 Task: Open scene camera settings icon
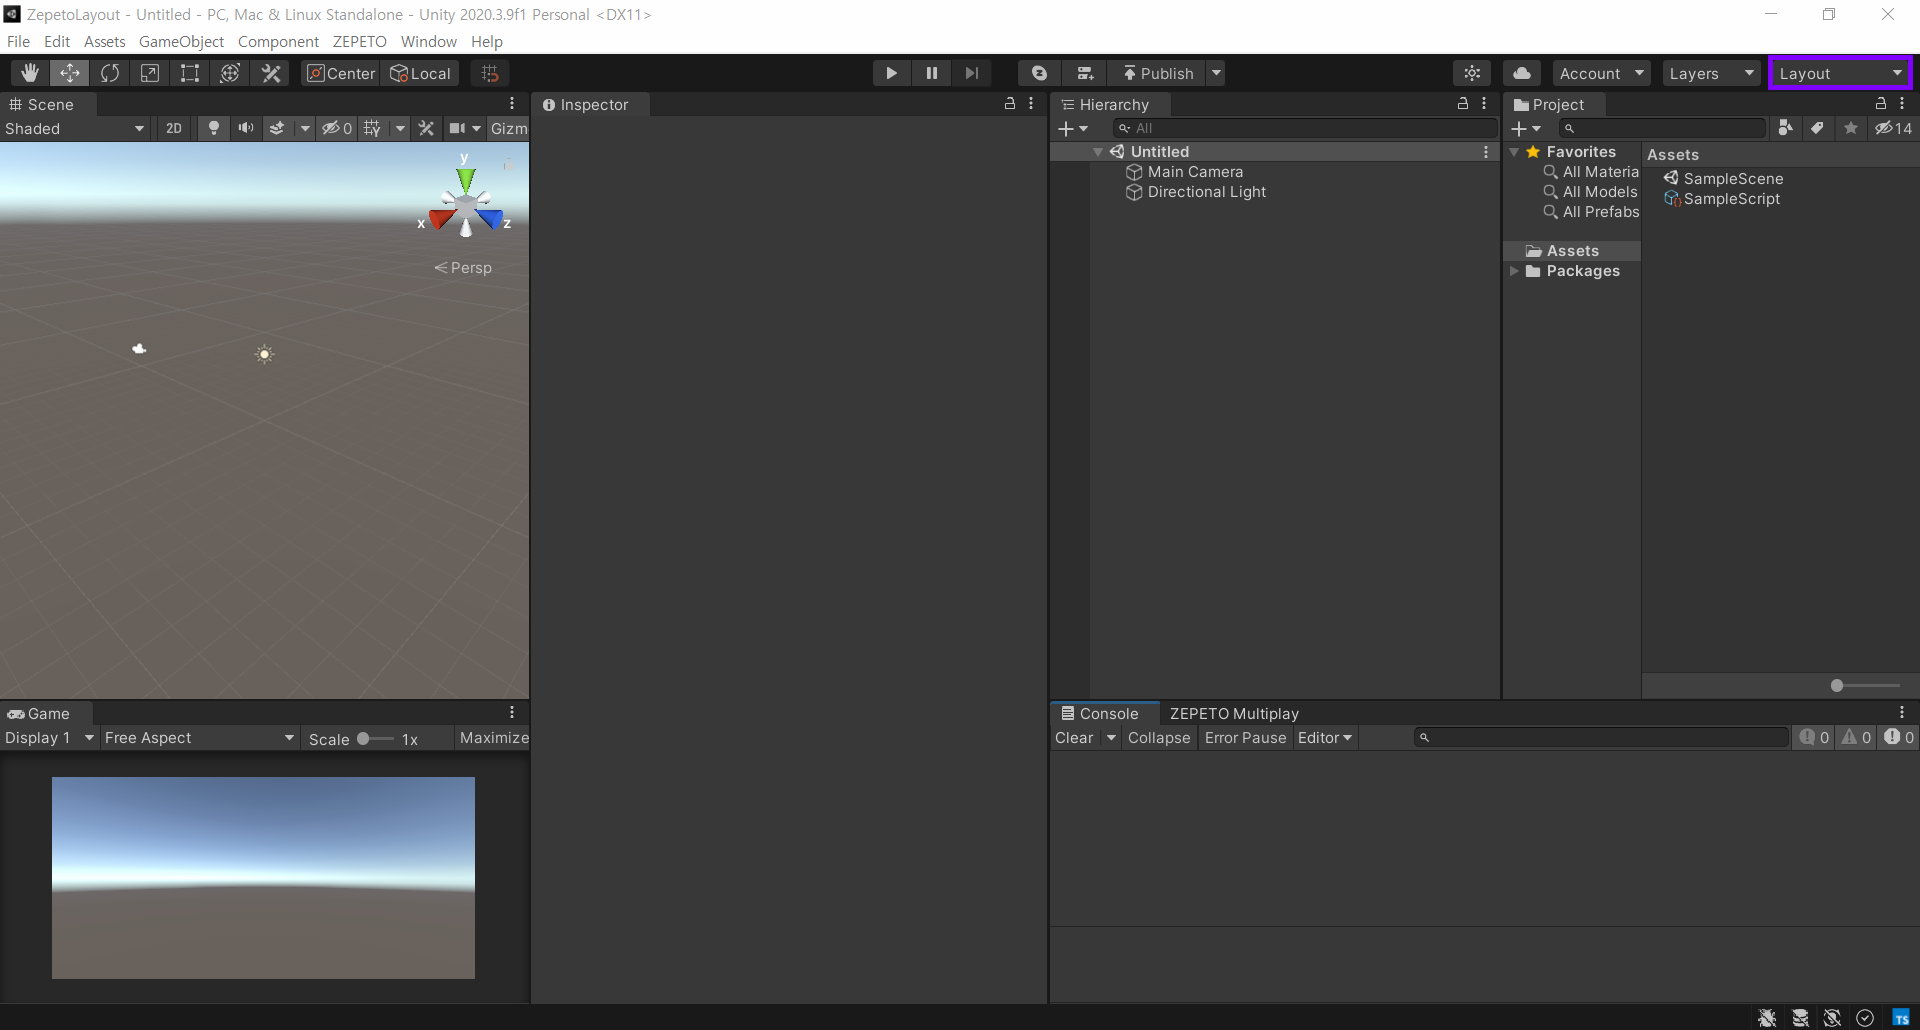458,128
